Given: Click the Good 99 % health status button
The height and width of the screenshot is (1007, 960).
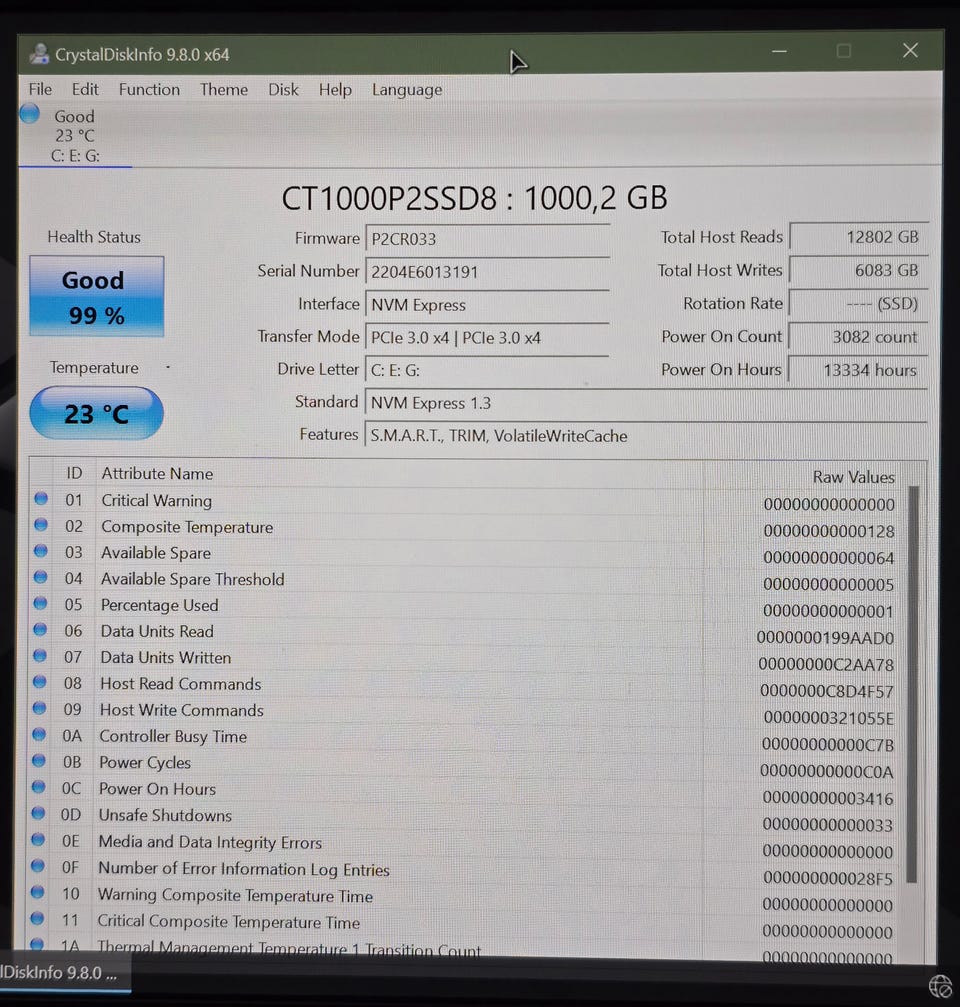Looking at the screenshot, I should [96, 296].
